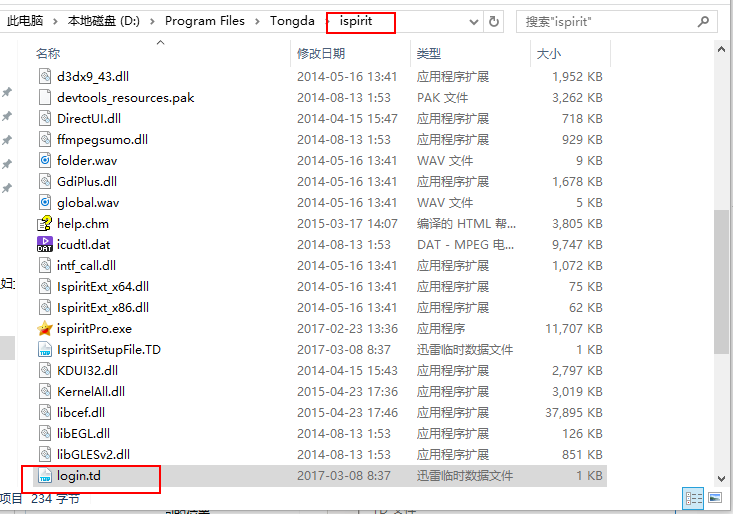
Task: Go to Tongda in the breadcrumb
Action: pos(292,21)
